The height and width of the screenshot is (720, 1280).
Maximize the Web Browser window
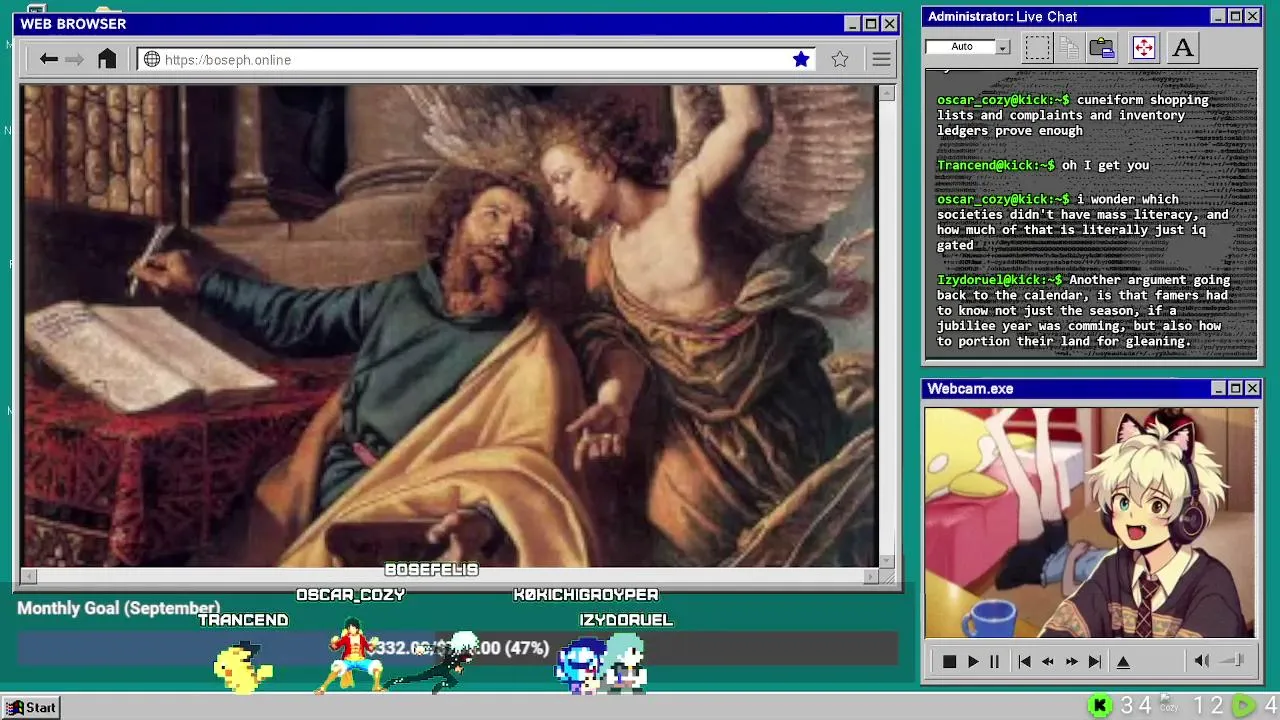(870, 24)
